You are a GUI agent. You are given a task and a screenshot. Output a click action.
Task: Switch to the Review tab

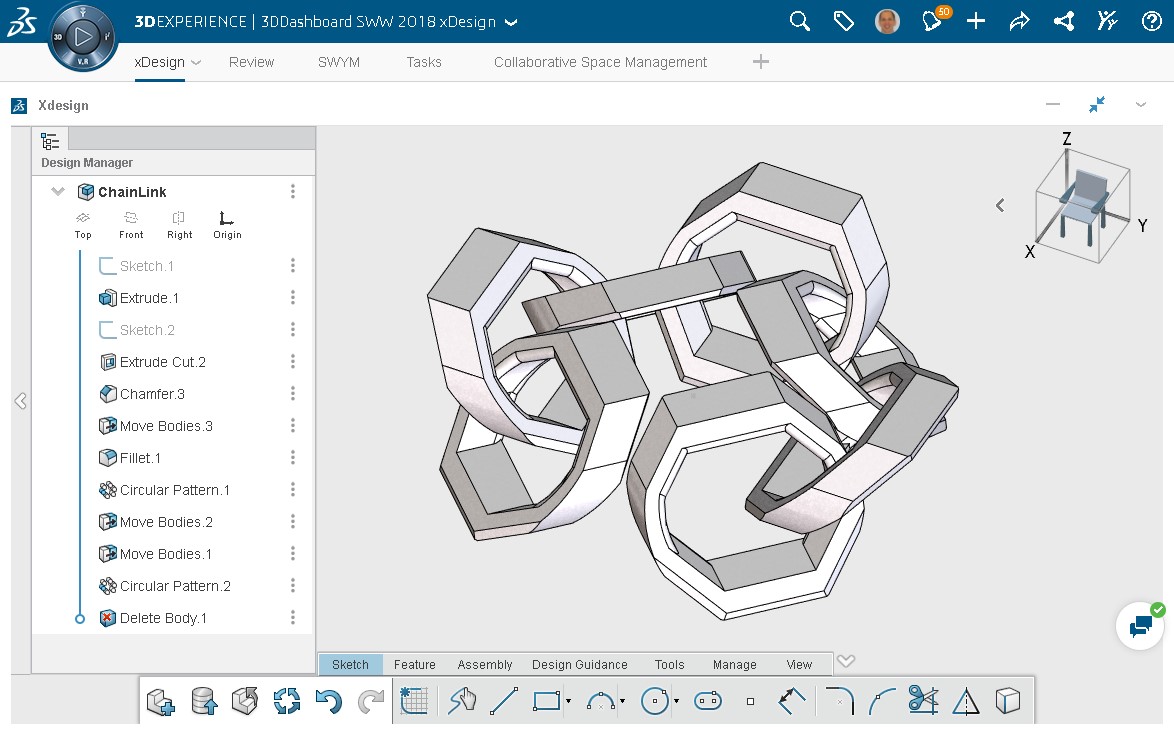pos(252,62)
